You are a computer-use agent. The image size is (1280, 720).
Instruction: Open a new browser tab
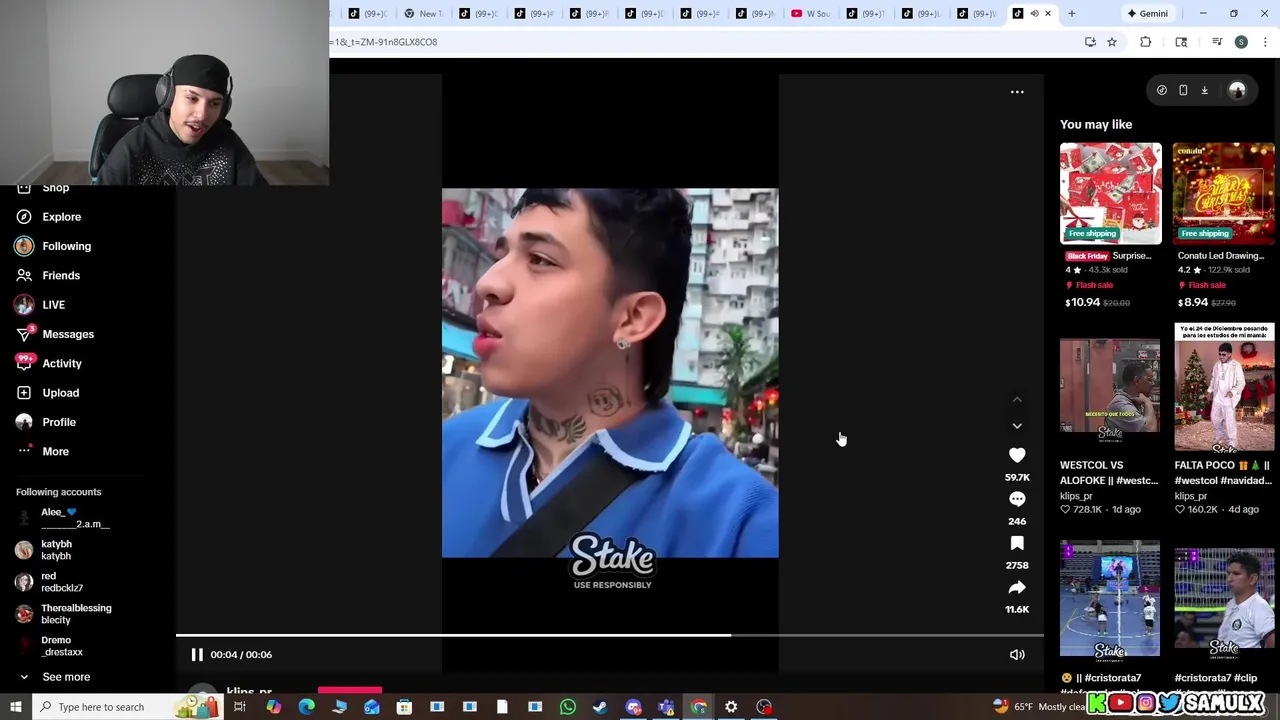click(1072, 13)
